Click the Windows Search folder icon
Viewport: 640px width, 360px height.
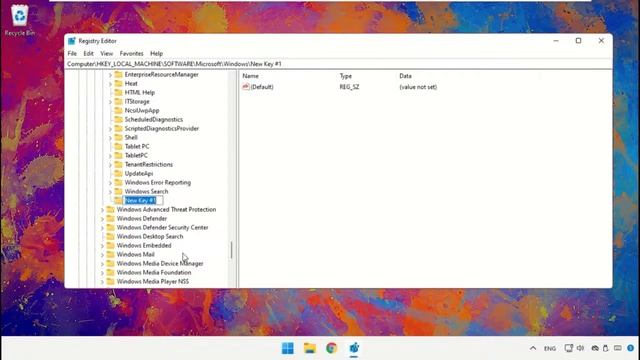118,191
